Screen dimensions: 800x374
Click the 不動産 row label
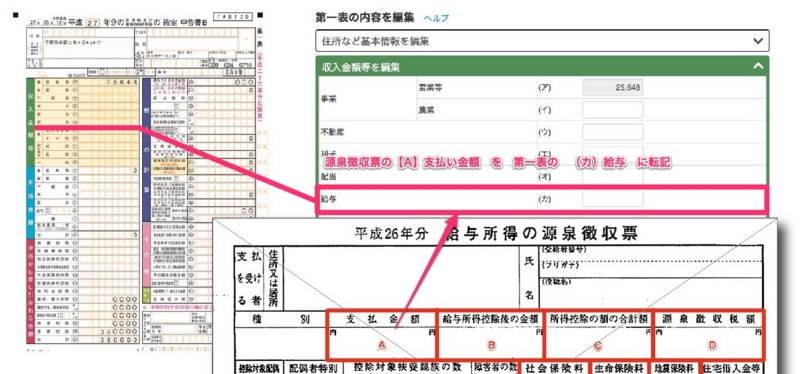[x=332, y=132]
